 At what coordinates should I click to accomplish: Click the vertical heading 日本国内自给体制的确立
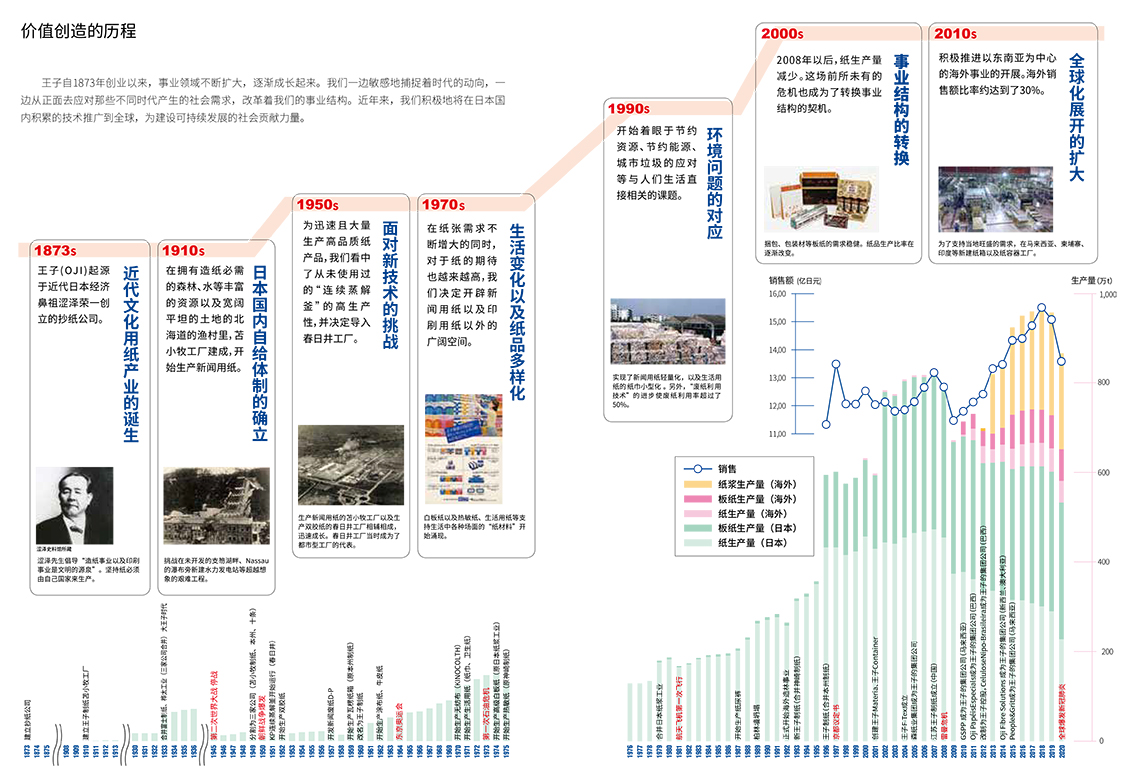(260, 353)
